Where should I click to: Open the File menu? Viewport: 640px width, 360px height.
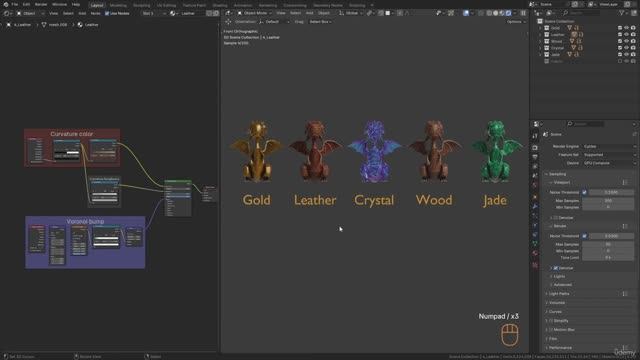pyautogui.click(x=15, y=4)
